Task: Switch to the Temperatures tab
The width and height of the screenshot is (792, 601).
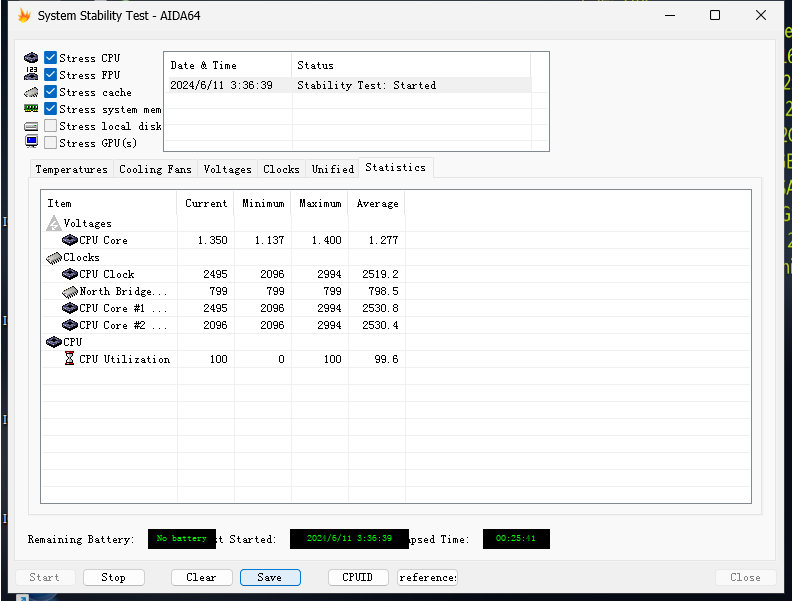Action: (72, 169)
